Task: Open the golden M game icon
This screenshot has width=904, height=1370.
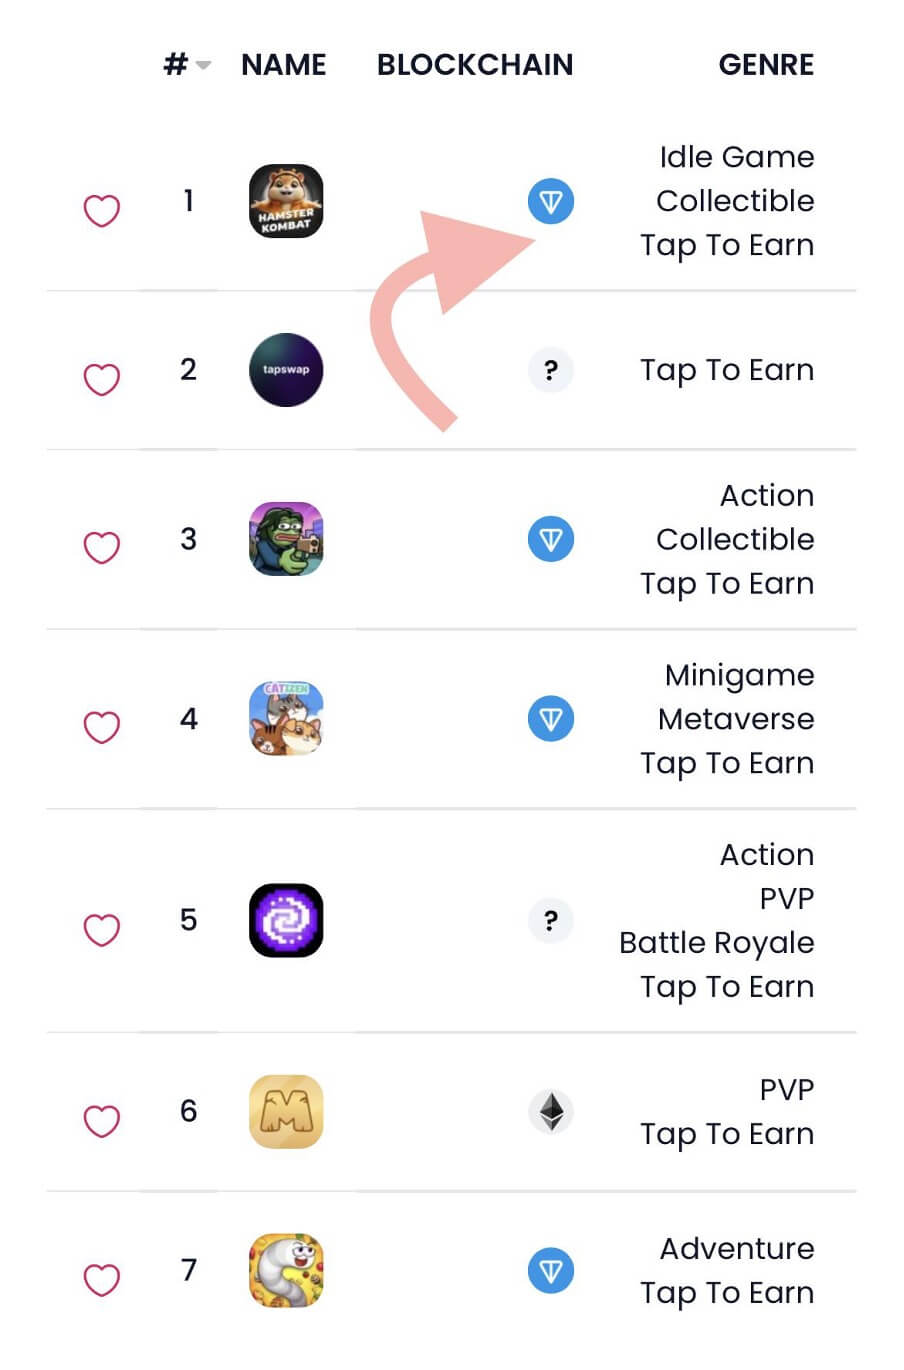Action: tap(286, 1111)
